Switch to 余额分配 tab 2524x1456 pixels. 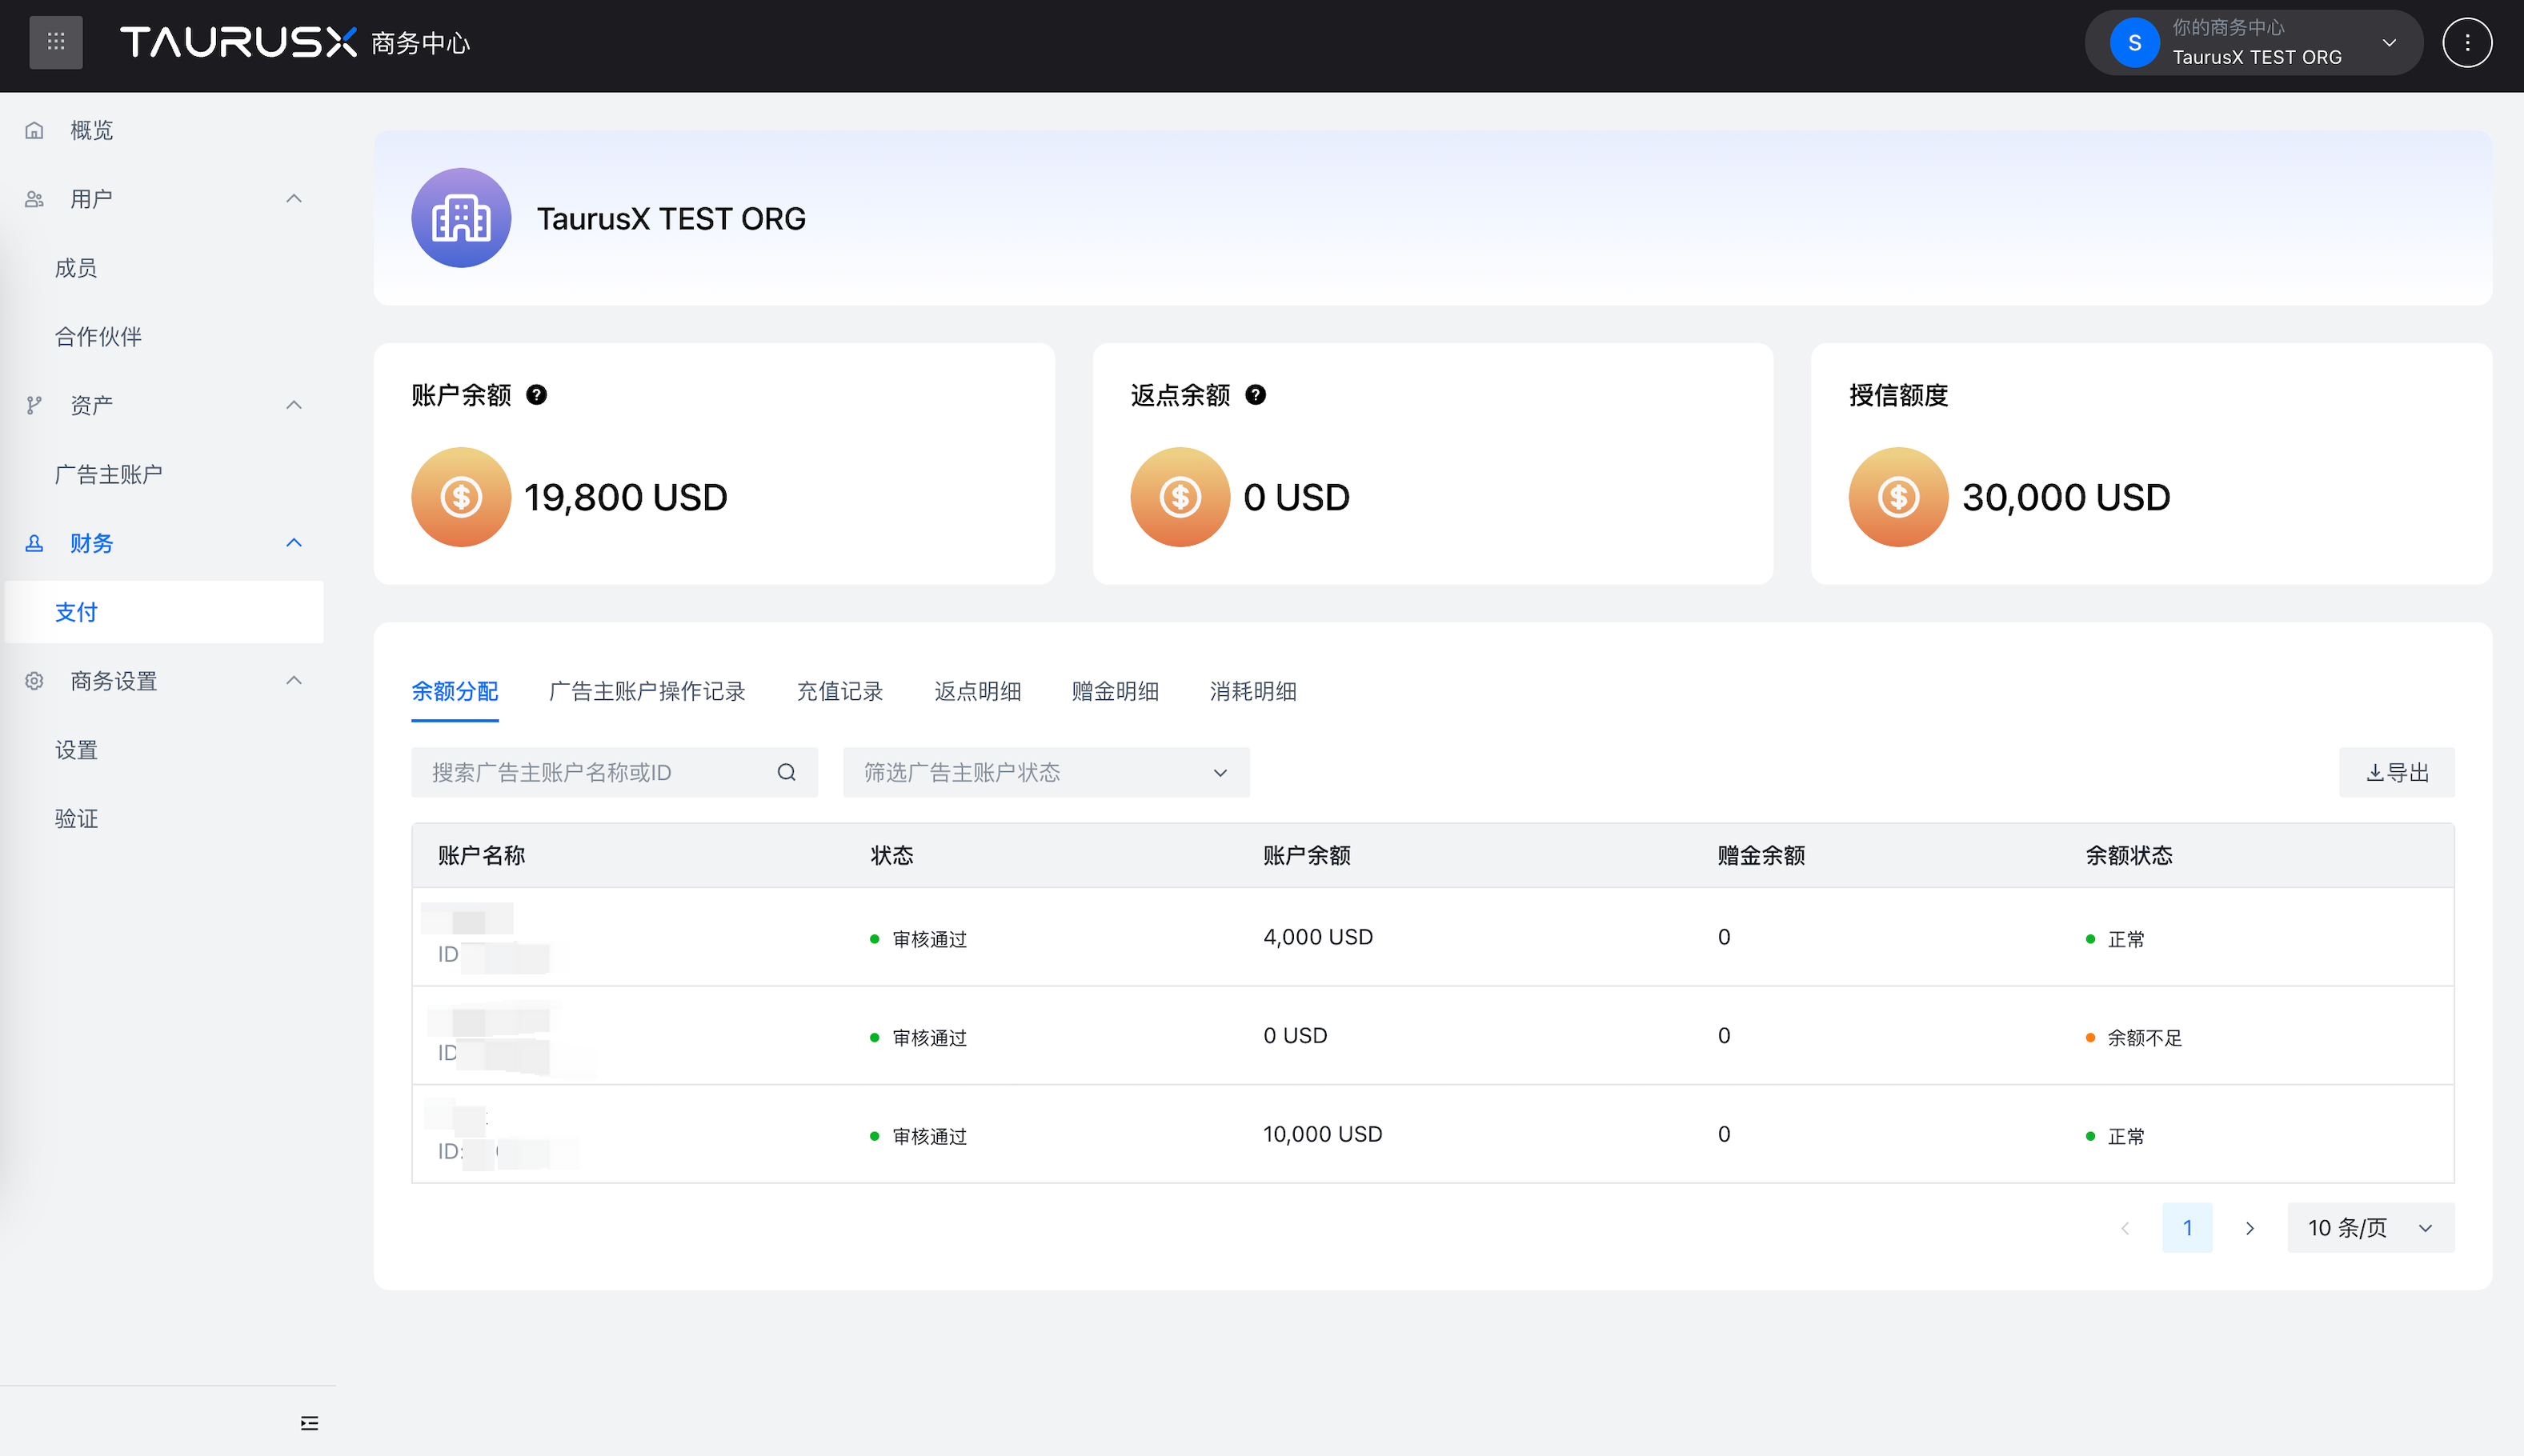[x=455, y=691]
